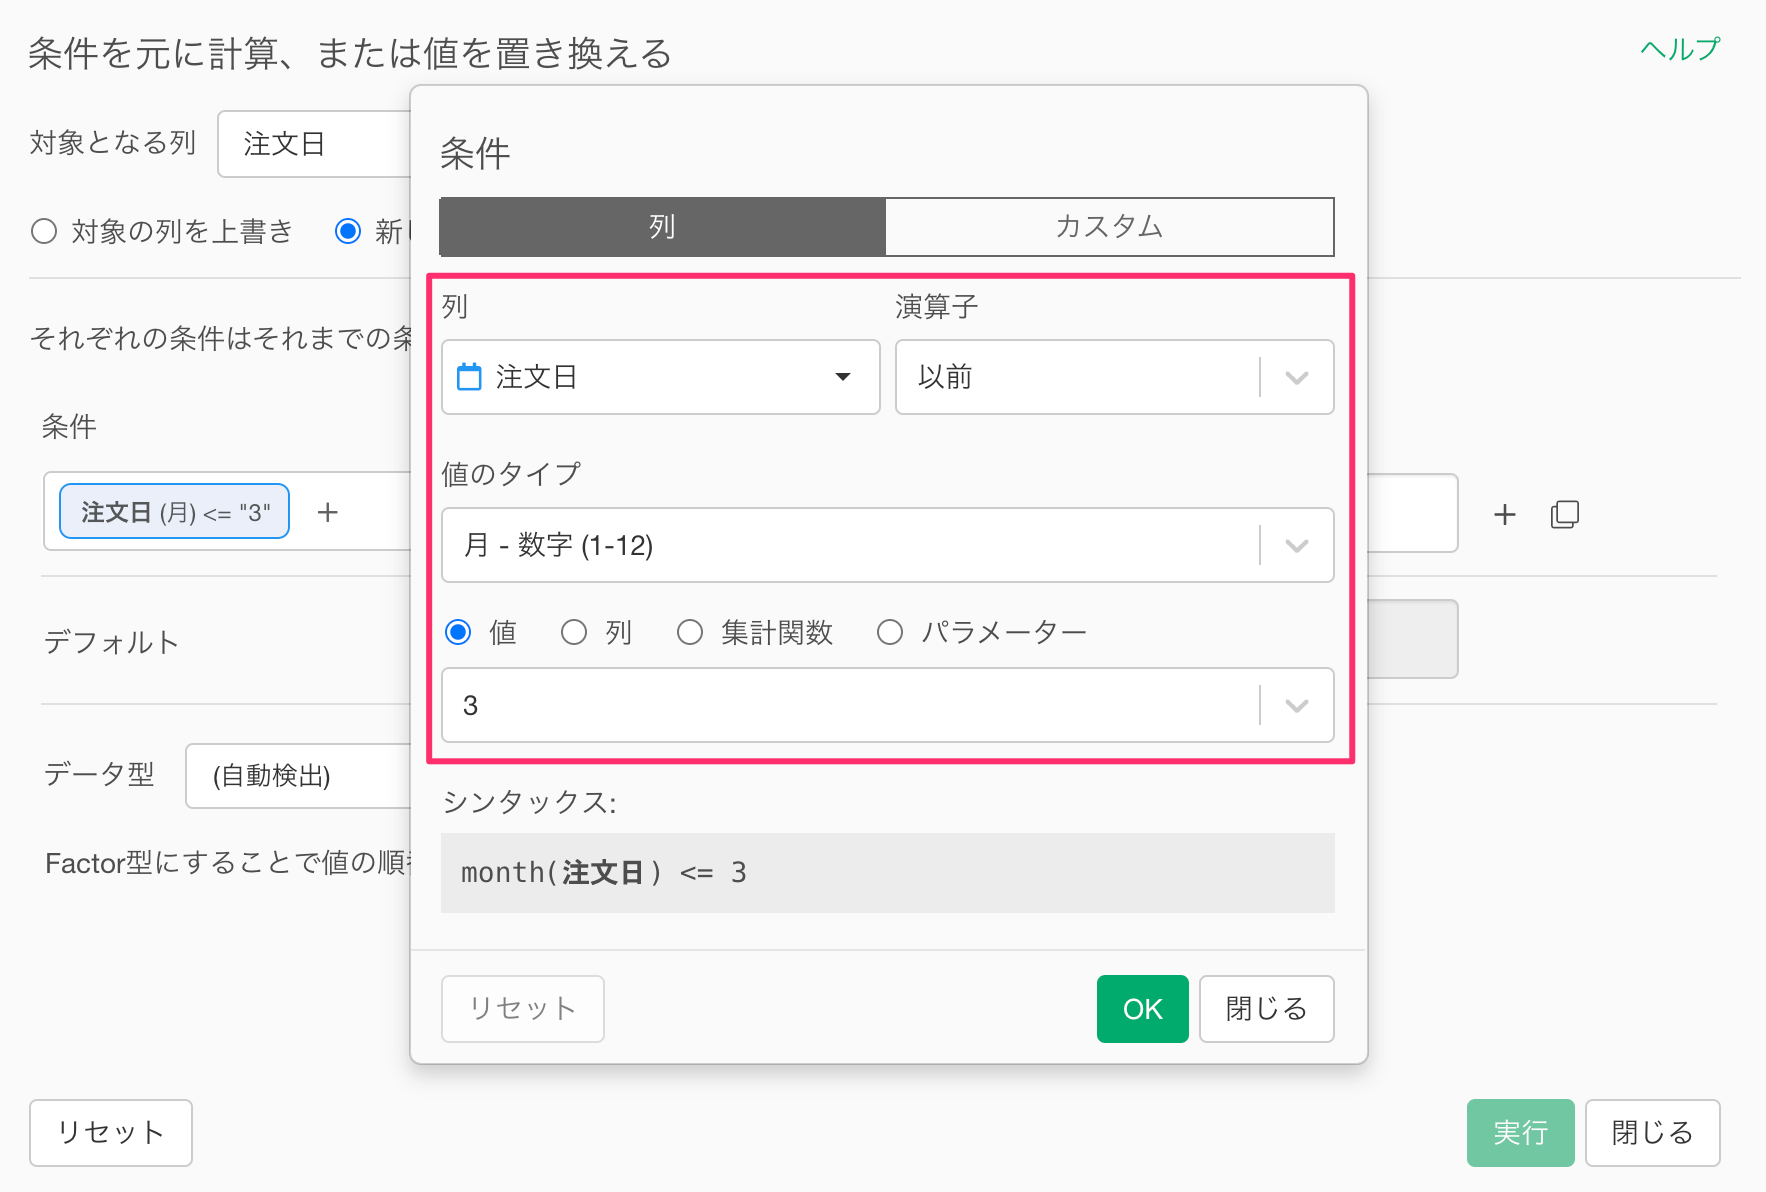Click the 注文日 (月) <= "3" condition chip

pyautogui.click(x=175, y=512)
